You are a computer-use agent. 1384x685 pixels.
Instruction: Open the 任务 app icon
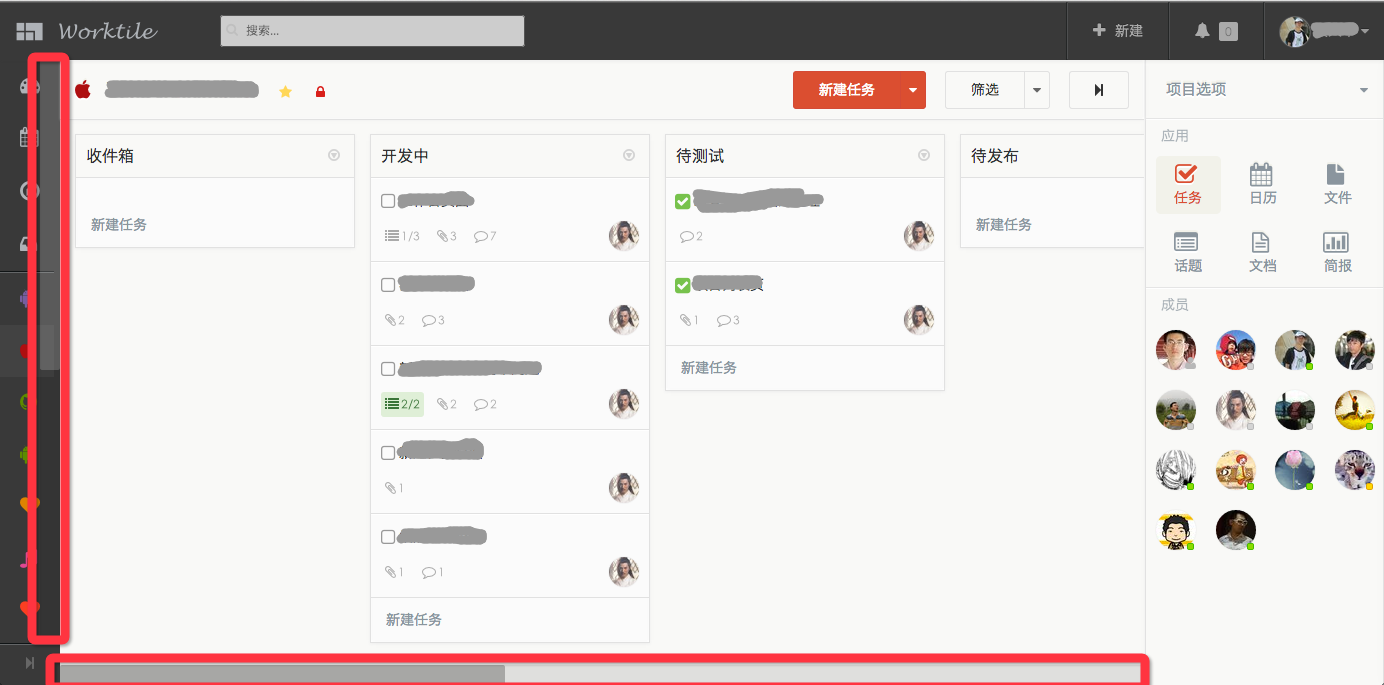click(x=1188, y=185)
